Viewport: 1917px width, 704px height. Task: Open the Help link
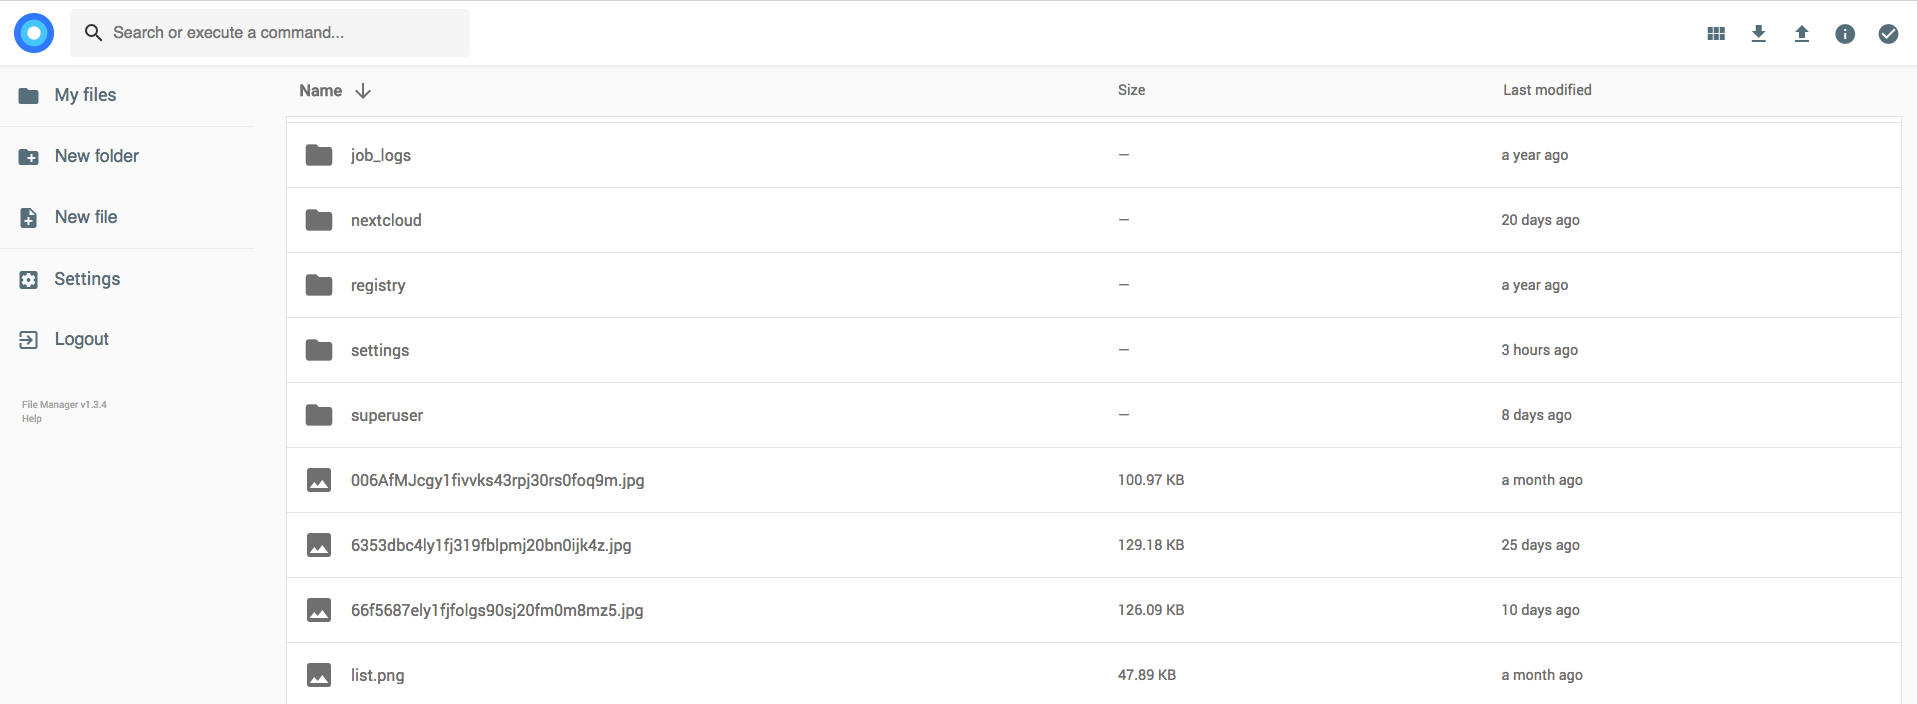[32, 419]
